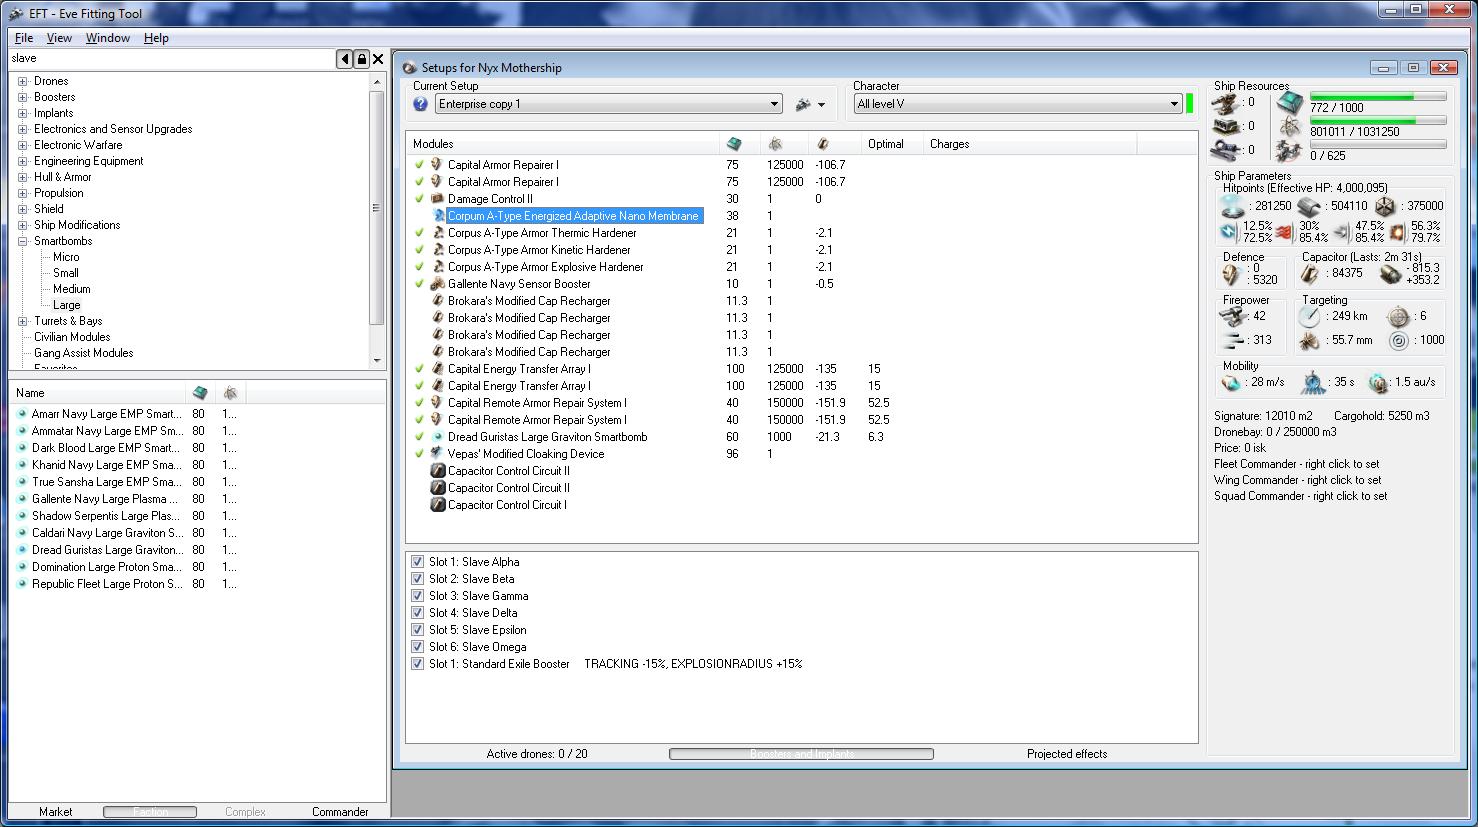Expand the Drones tree category
The width and height of the screenshot is (1478, 827).
pyautogui.click(x=22, y=81)
